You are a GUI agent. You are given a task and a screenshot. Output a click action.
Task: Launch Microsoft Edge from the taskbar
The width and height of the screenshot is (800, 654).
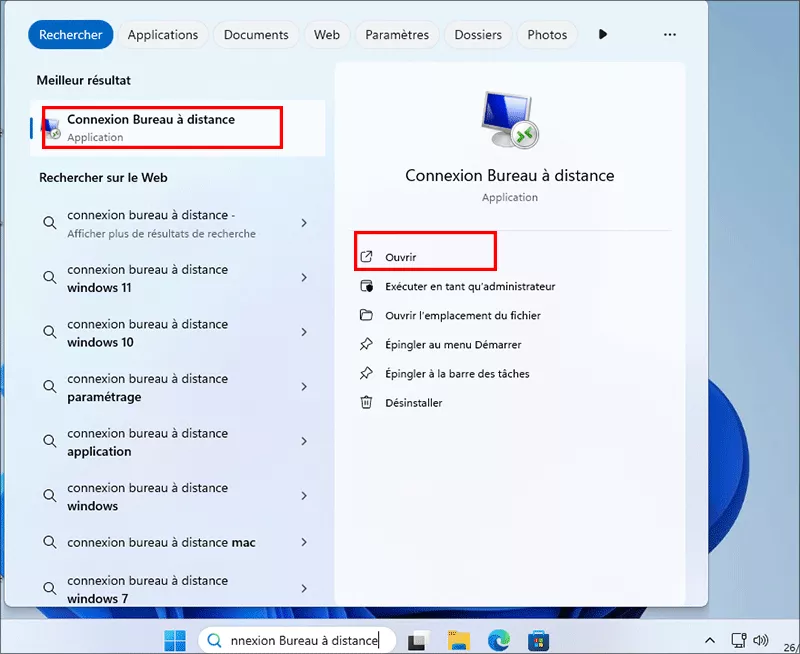500,640
